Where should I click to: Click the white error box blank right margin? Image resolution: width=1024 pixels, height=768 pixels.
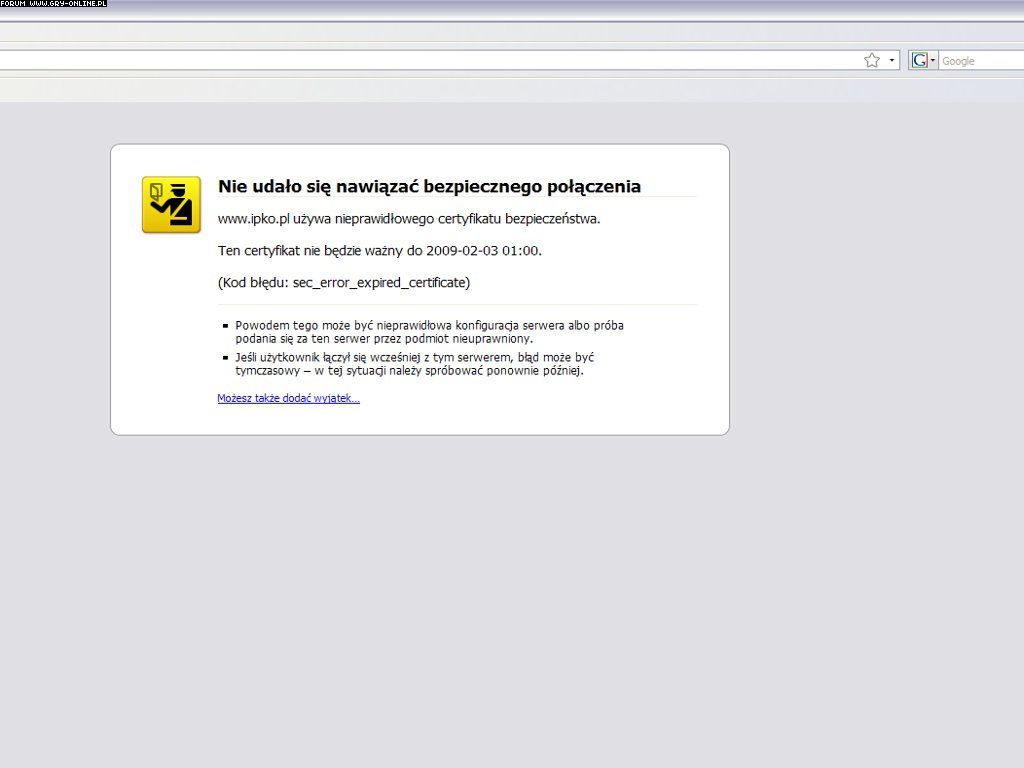[x=712, y=300]
